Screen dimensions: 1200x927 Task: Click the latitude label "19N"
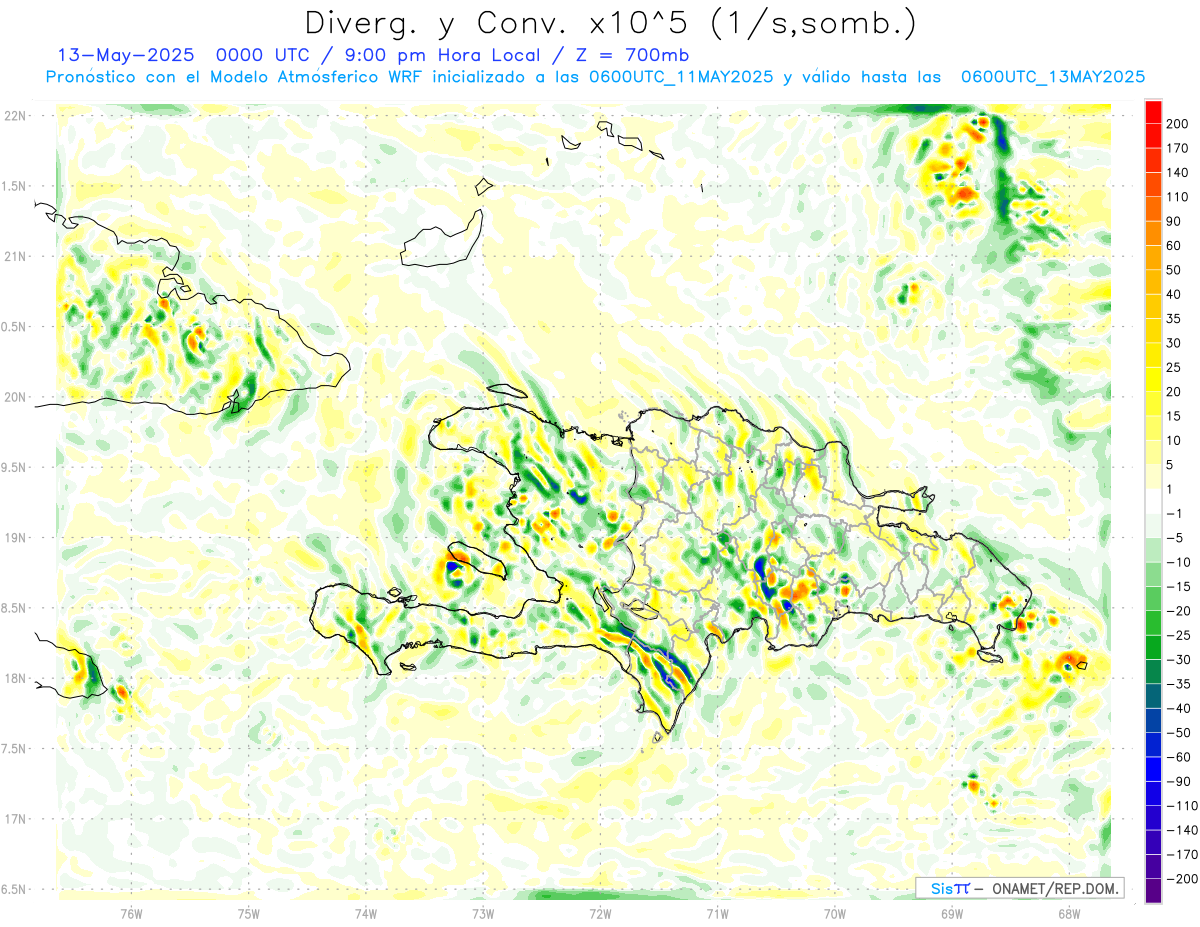15,537
